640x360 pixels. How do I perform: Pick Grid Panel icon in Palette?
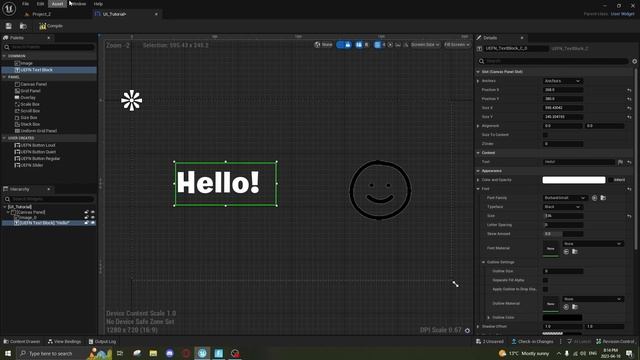tap(17, 91)
